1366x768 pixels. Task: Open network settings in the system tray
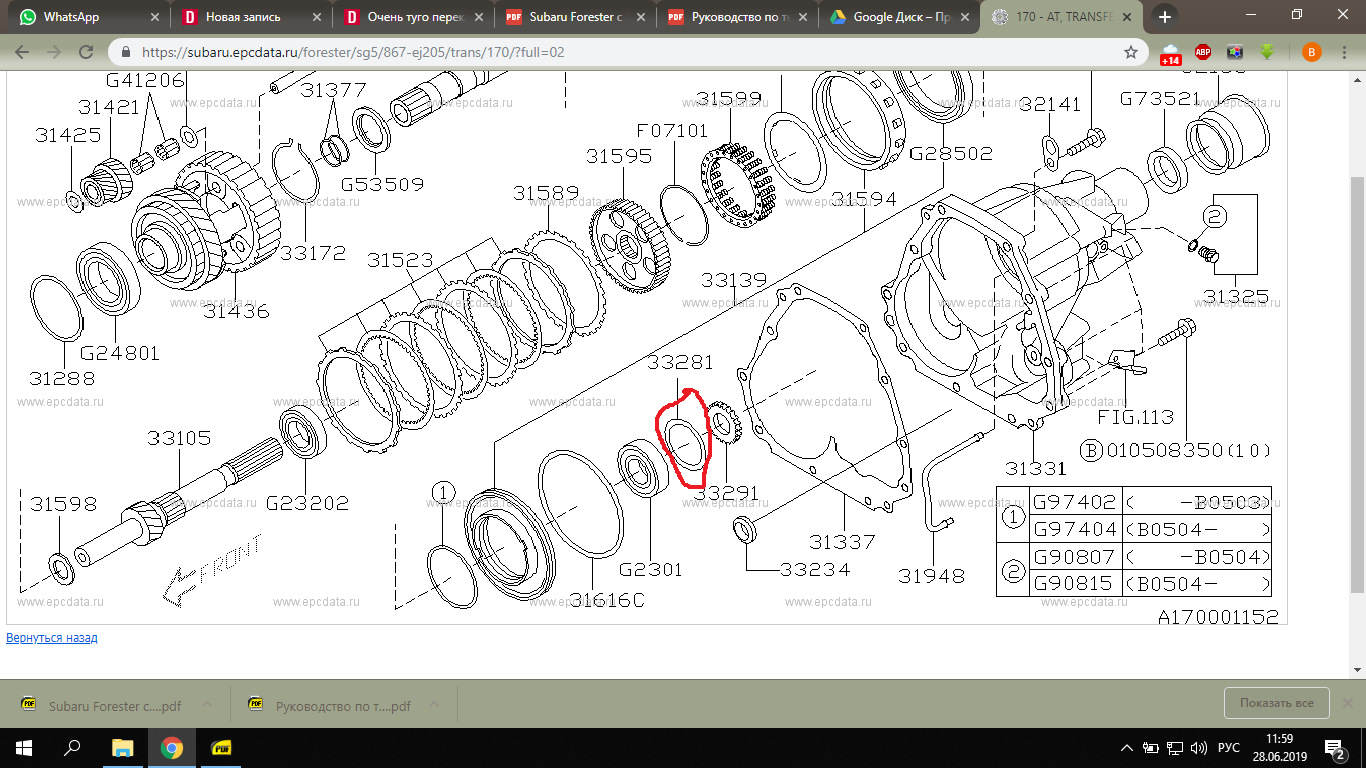click(x=1174, y=748)
